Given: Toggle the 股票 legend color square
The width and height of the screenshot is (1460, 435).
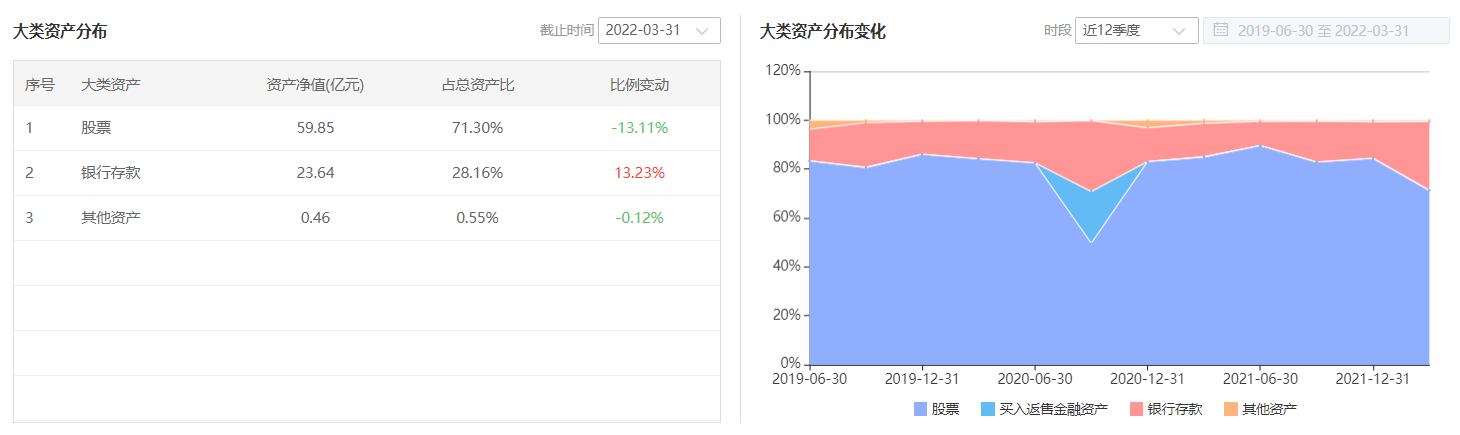Looking at the screenshot, I should coord(920,409).
